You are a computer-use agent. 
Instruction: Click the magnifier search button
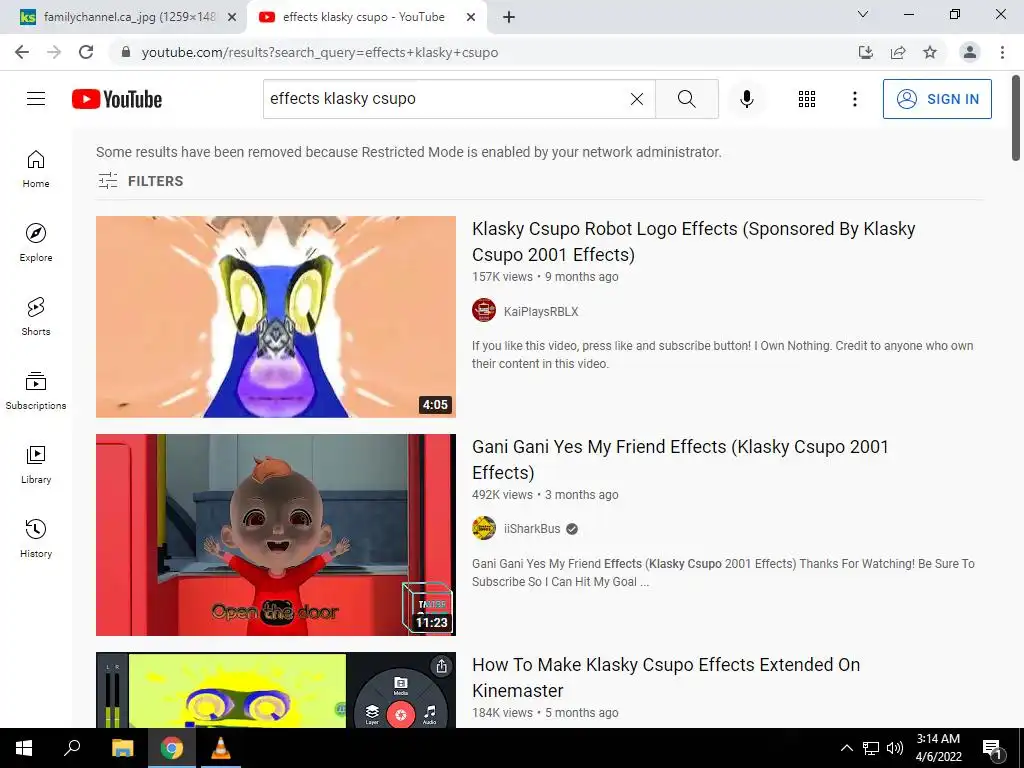[x=686, y=99]
